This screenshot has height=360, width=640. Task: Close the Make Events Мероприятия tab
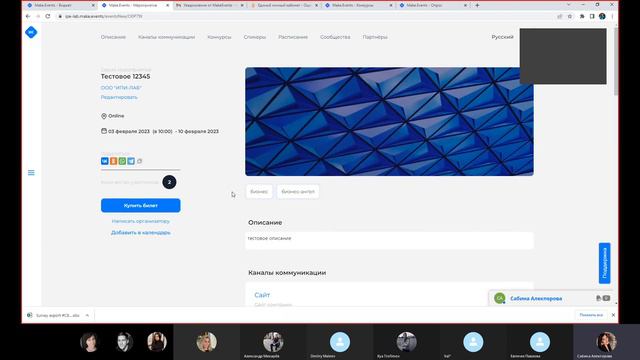[x=167, y=5]
